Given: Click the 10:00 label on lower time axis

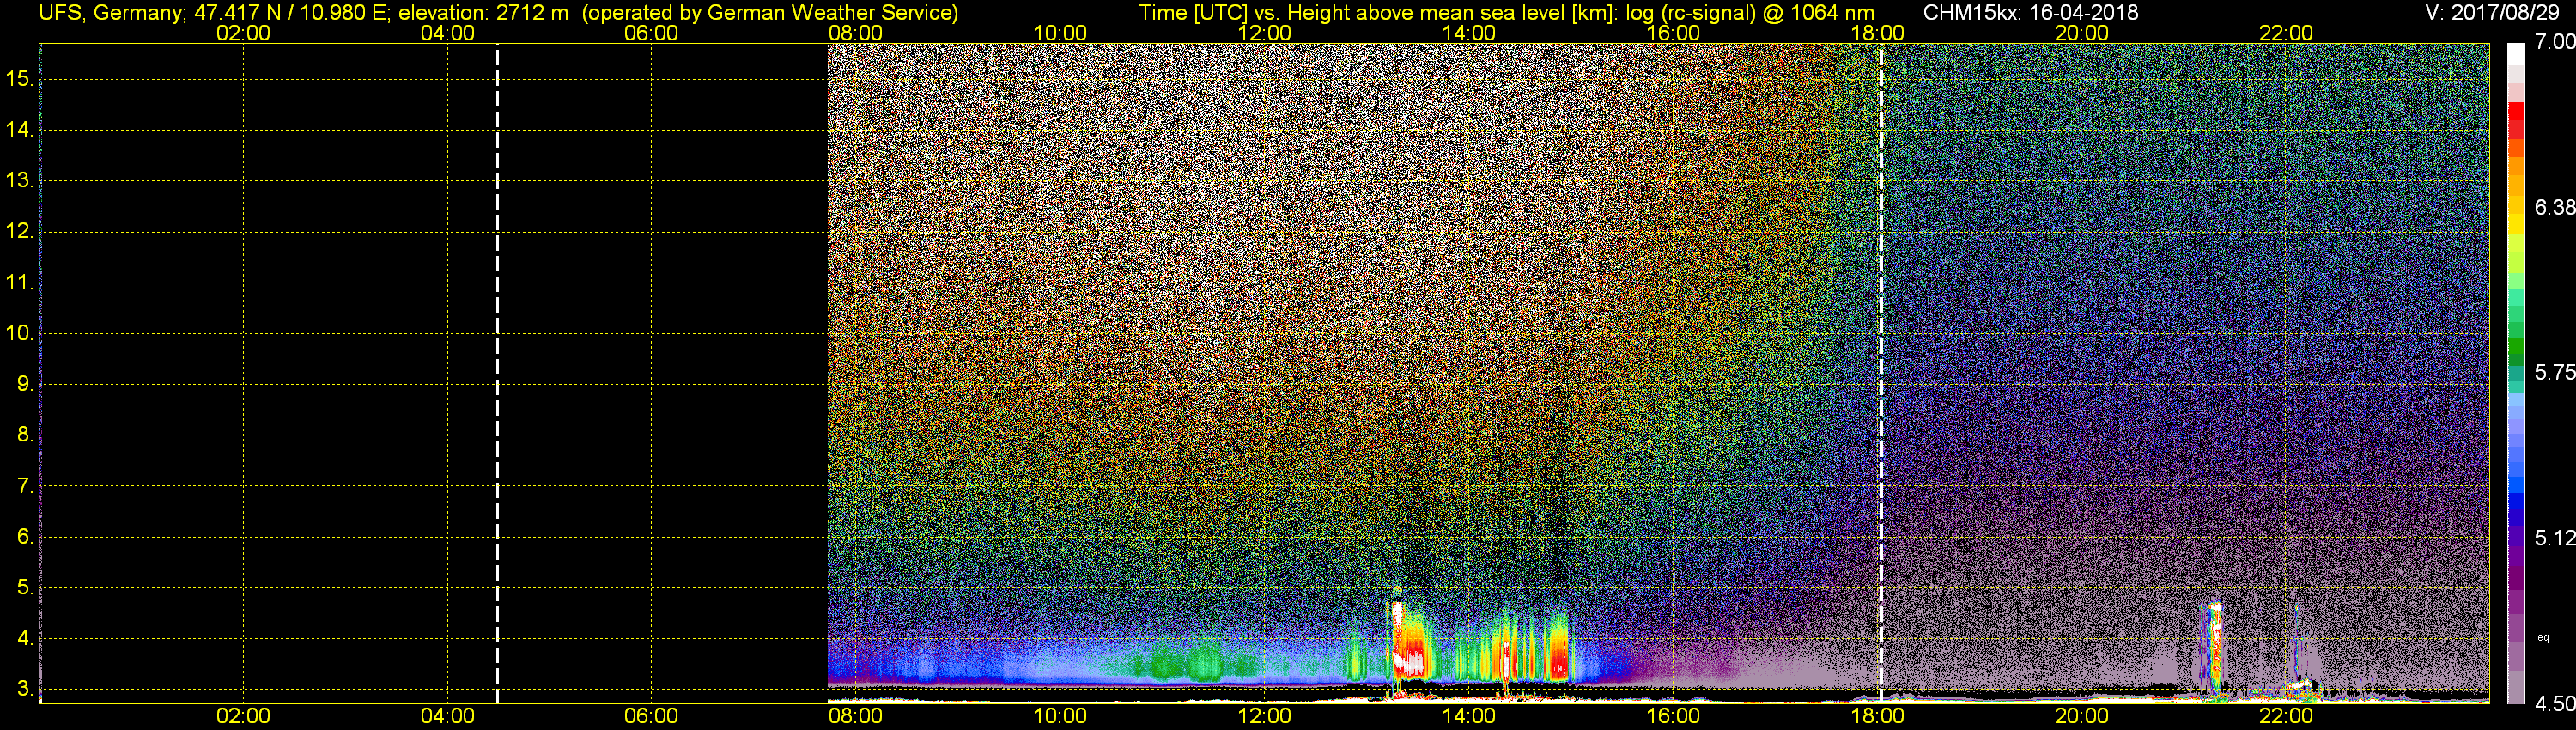Looking at the screenshot, I should click(1060, 716).
